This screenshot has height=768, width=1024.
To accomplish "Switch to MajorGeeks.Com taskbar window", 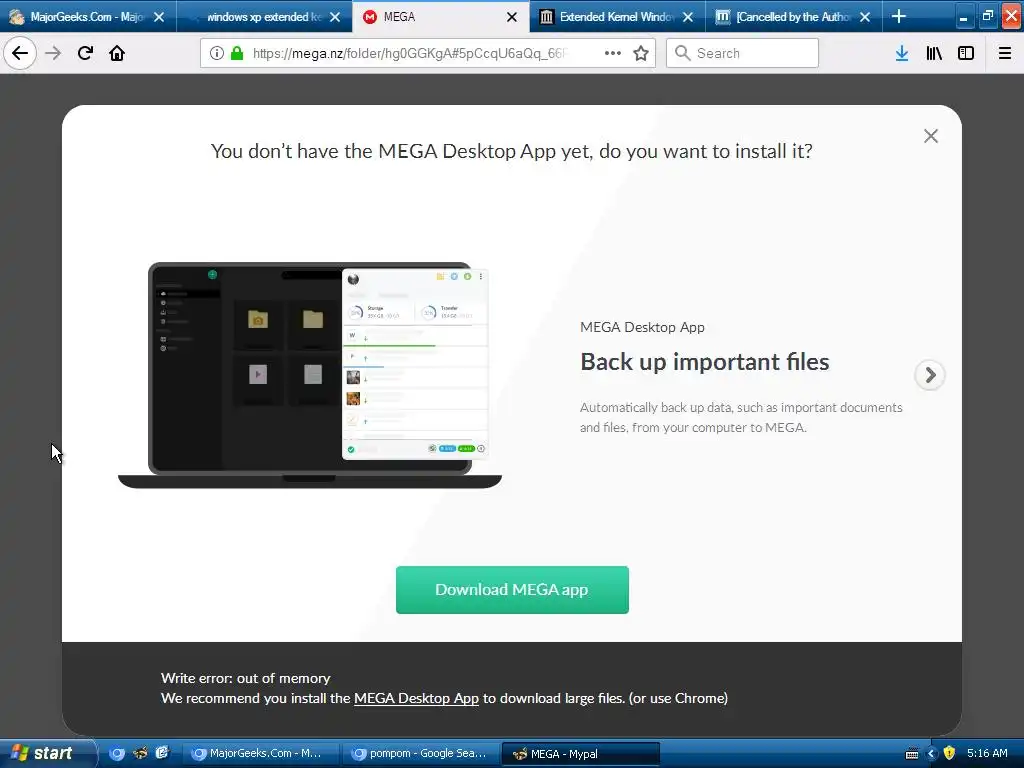I will pos(260,753).
